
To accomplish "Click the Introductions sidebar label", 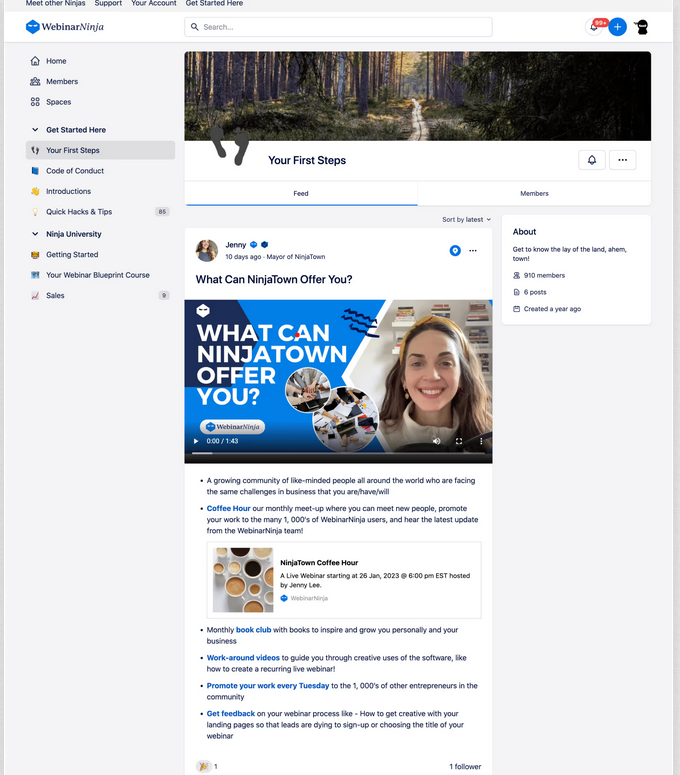I will (x=69, y=191).
